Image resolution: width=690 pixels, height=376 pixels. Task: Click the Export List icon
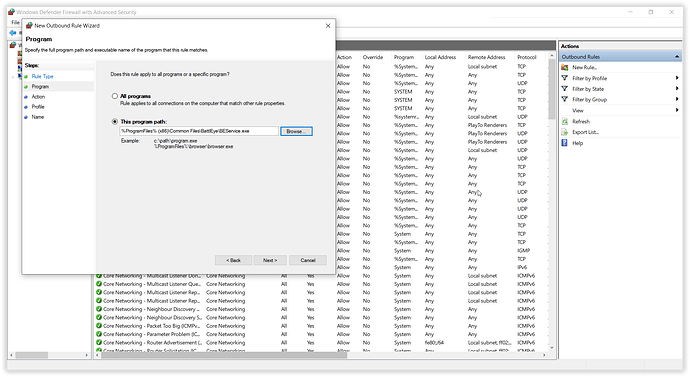coord(565,132)
